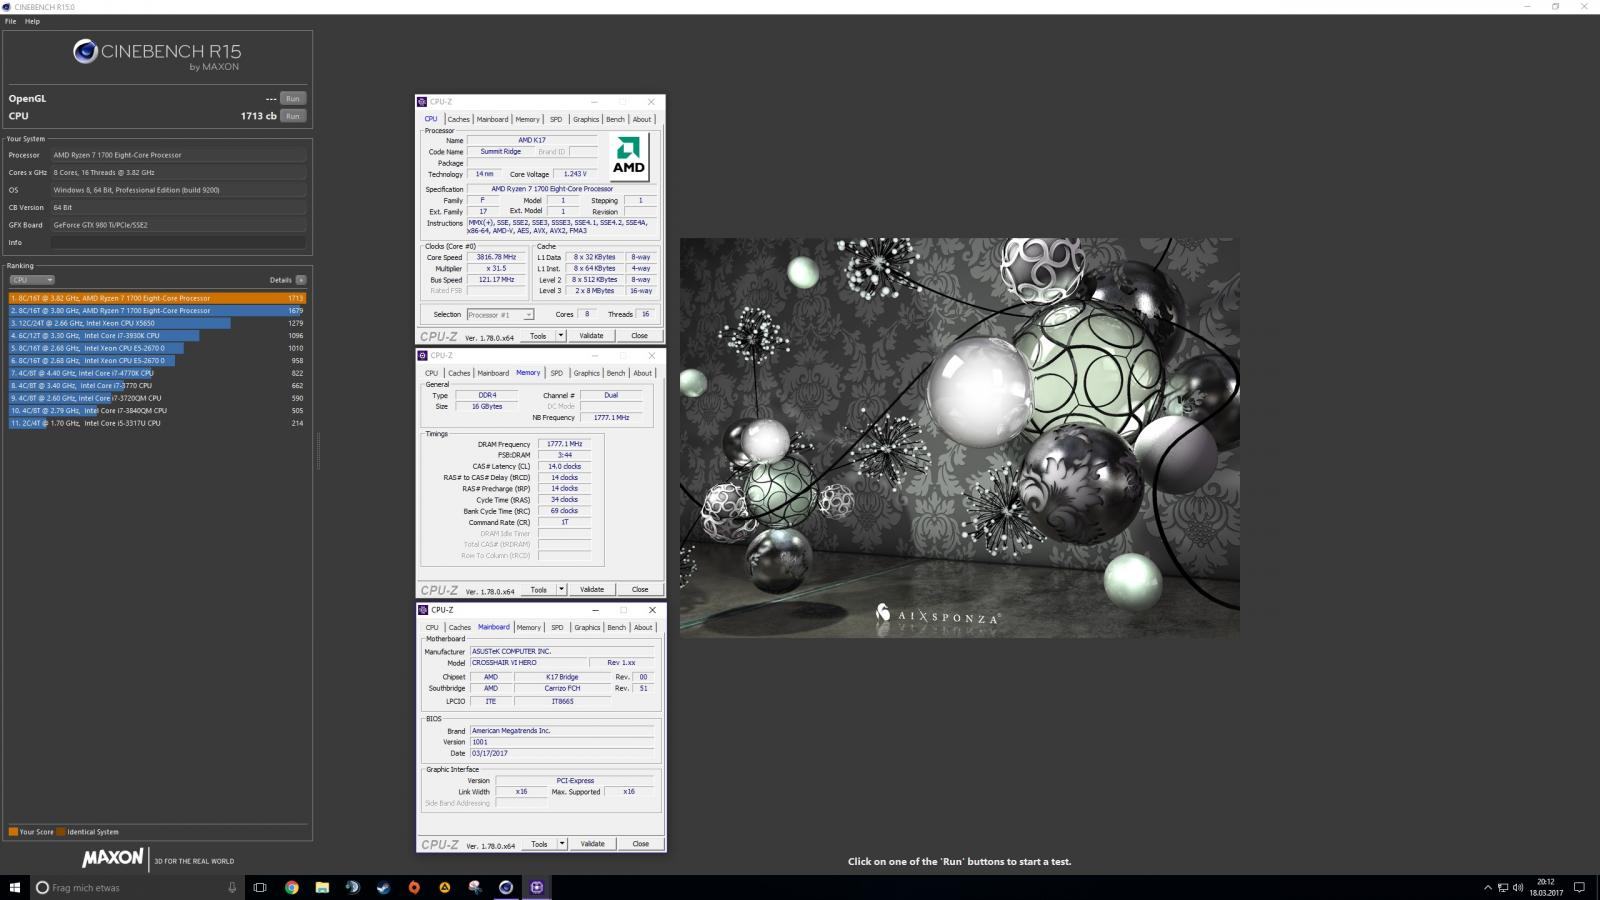The image size is (1600, 900).
Task: Open the Action Center notifications icon
Action: 1580,887
